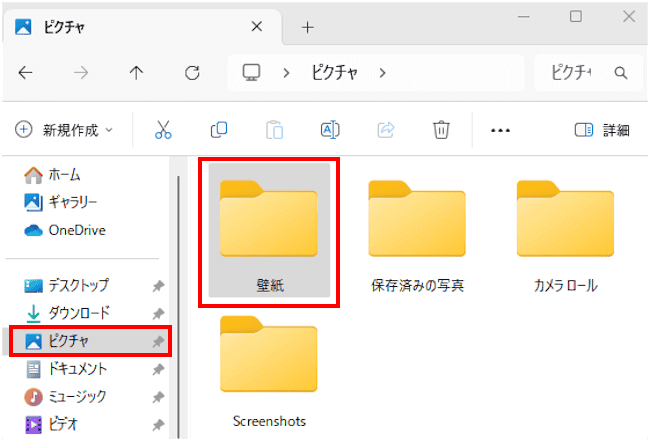The image size is (650, 441).
Task: Click the Copy icon in toolbar
Action: pyautogui.click(x=219, y=130)
